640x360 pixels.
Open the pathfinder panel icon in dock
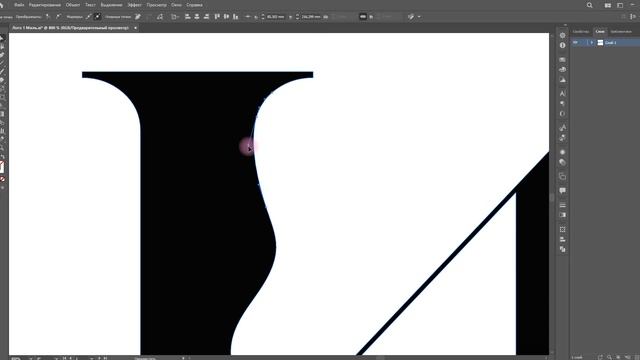(562, 249)
